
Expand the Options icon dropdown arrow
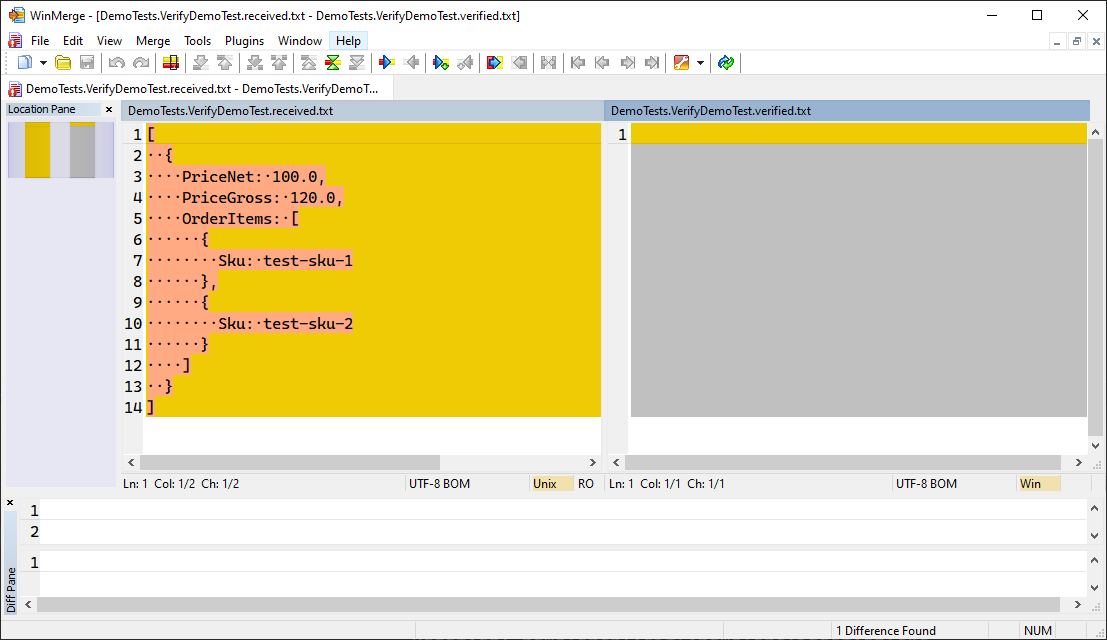(700, 63)
